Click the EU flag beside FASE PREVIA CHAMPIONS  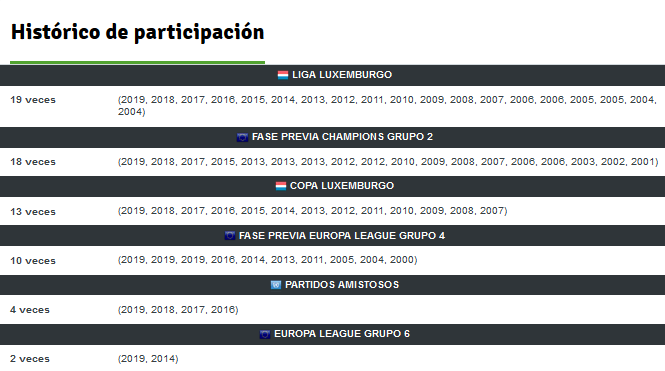click(242, 137)
